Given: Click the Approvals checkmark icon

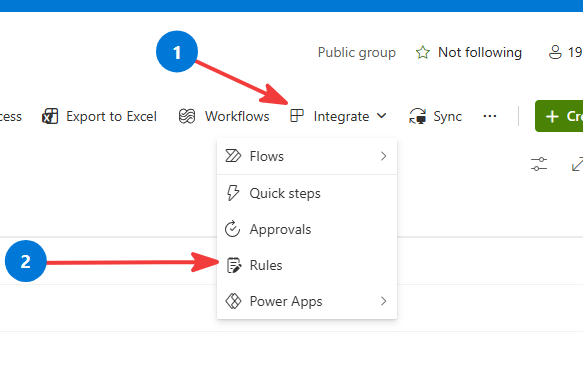Looking at the screenshot, I should click(x=232, y=229).
